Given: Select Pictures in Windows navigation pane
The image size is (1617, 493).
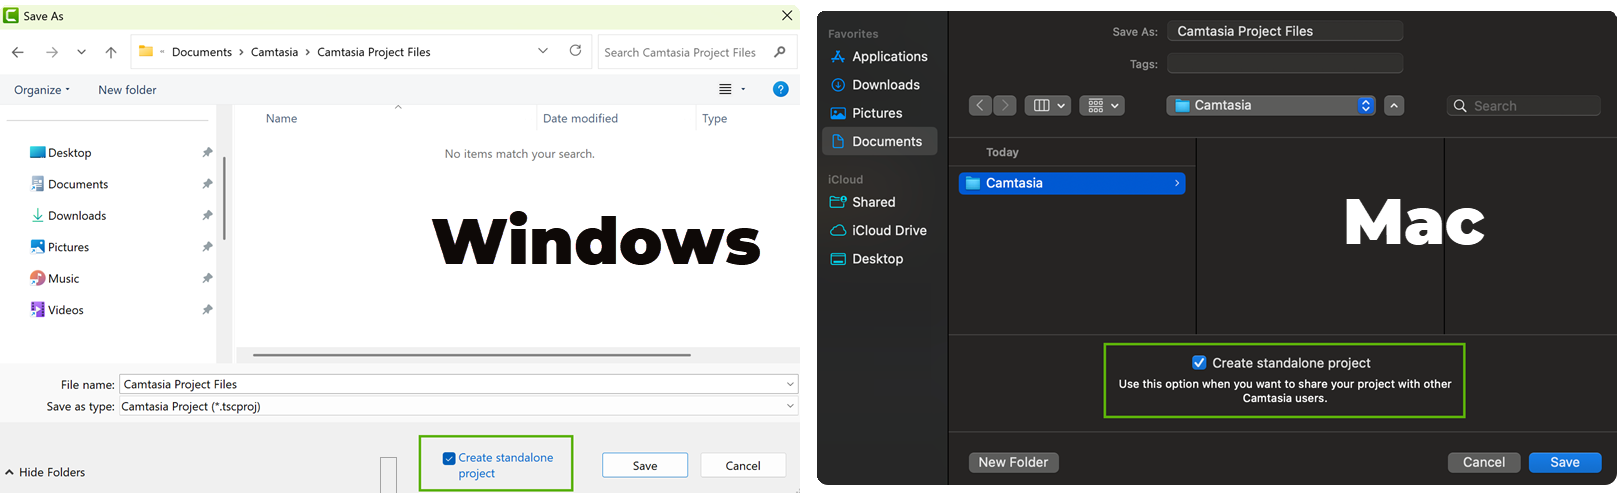Looking at the screenshot, I should pyautogui.click(x=59, y=247).
